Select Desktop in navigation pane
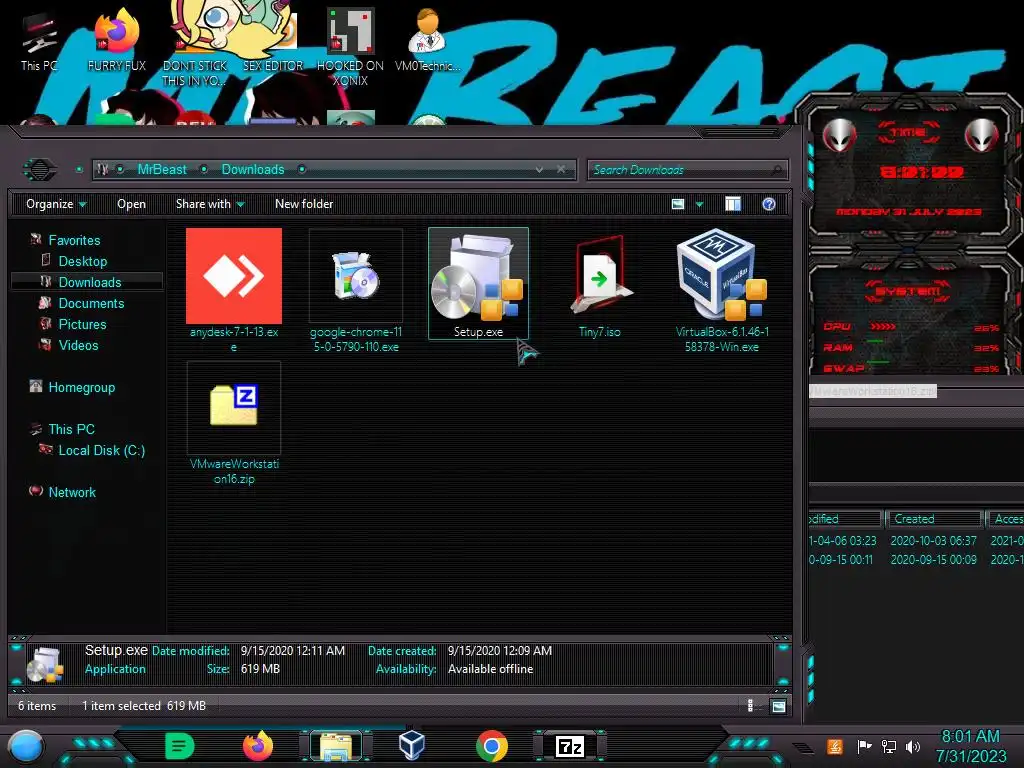 [x=83, y=261]
